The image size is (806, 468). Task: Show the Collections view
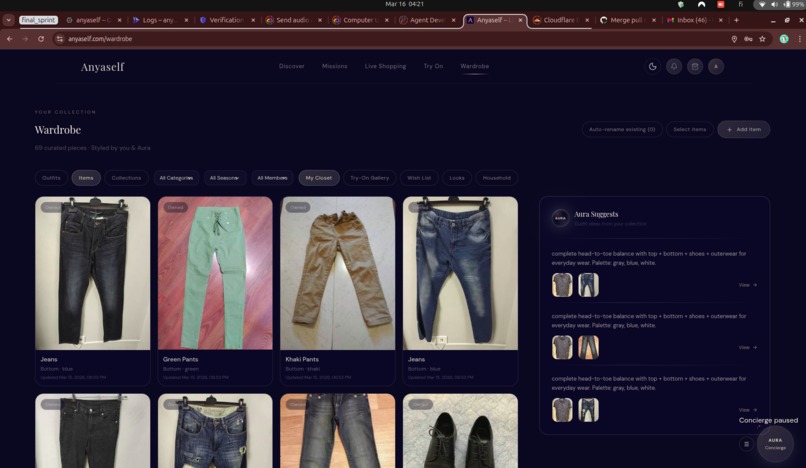coord(126,178)
